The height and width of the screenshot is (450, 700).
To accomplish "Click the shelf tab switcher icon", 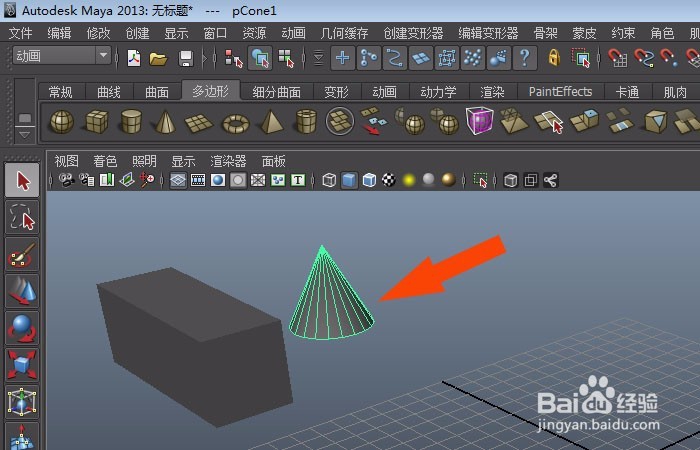I will pyautogui.click(x=25, y=118).
